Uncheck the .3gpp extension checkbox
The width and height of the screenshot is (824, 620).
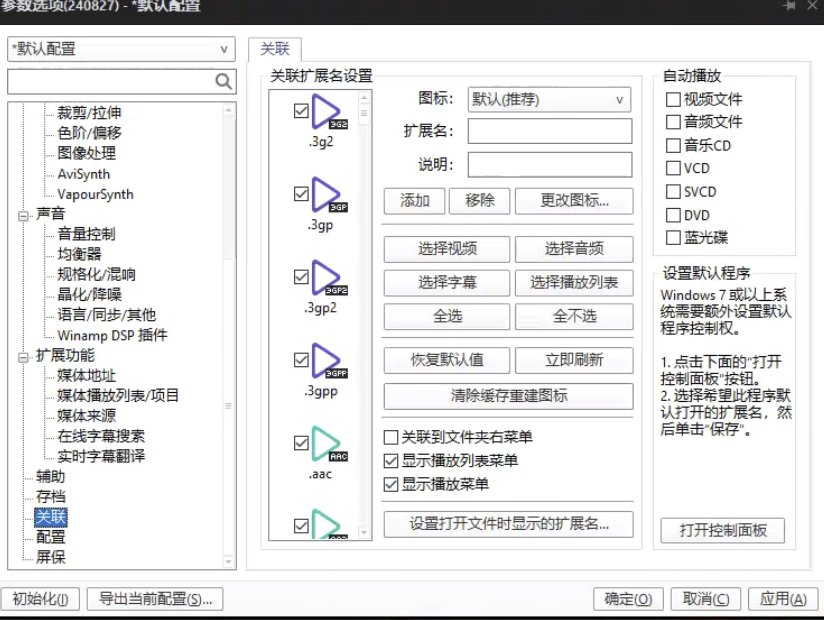point(301,360)
